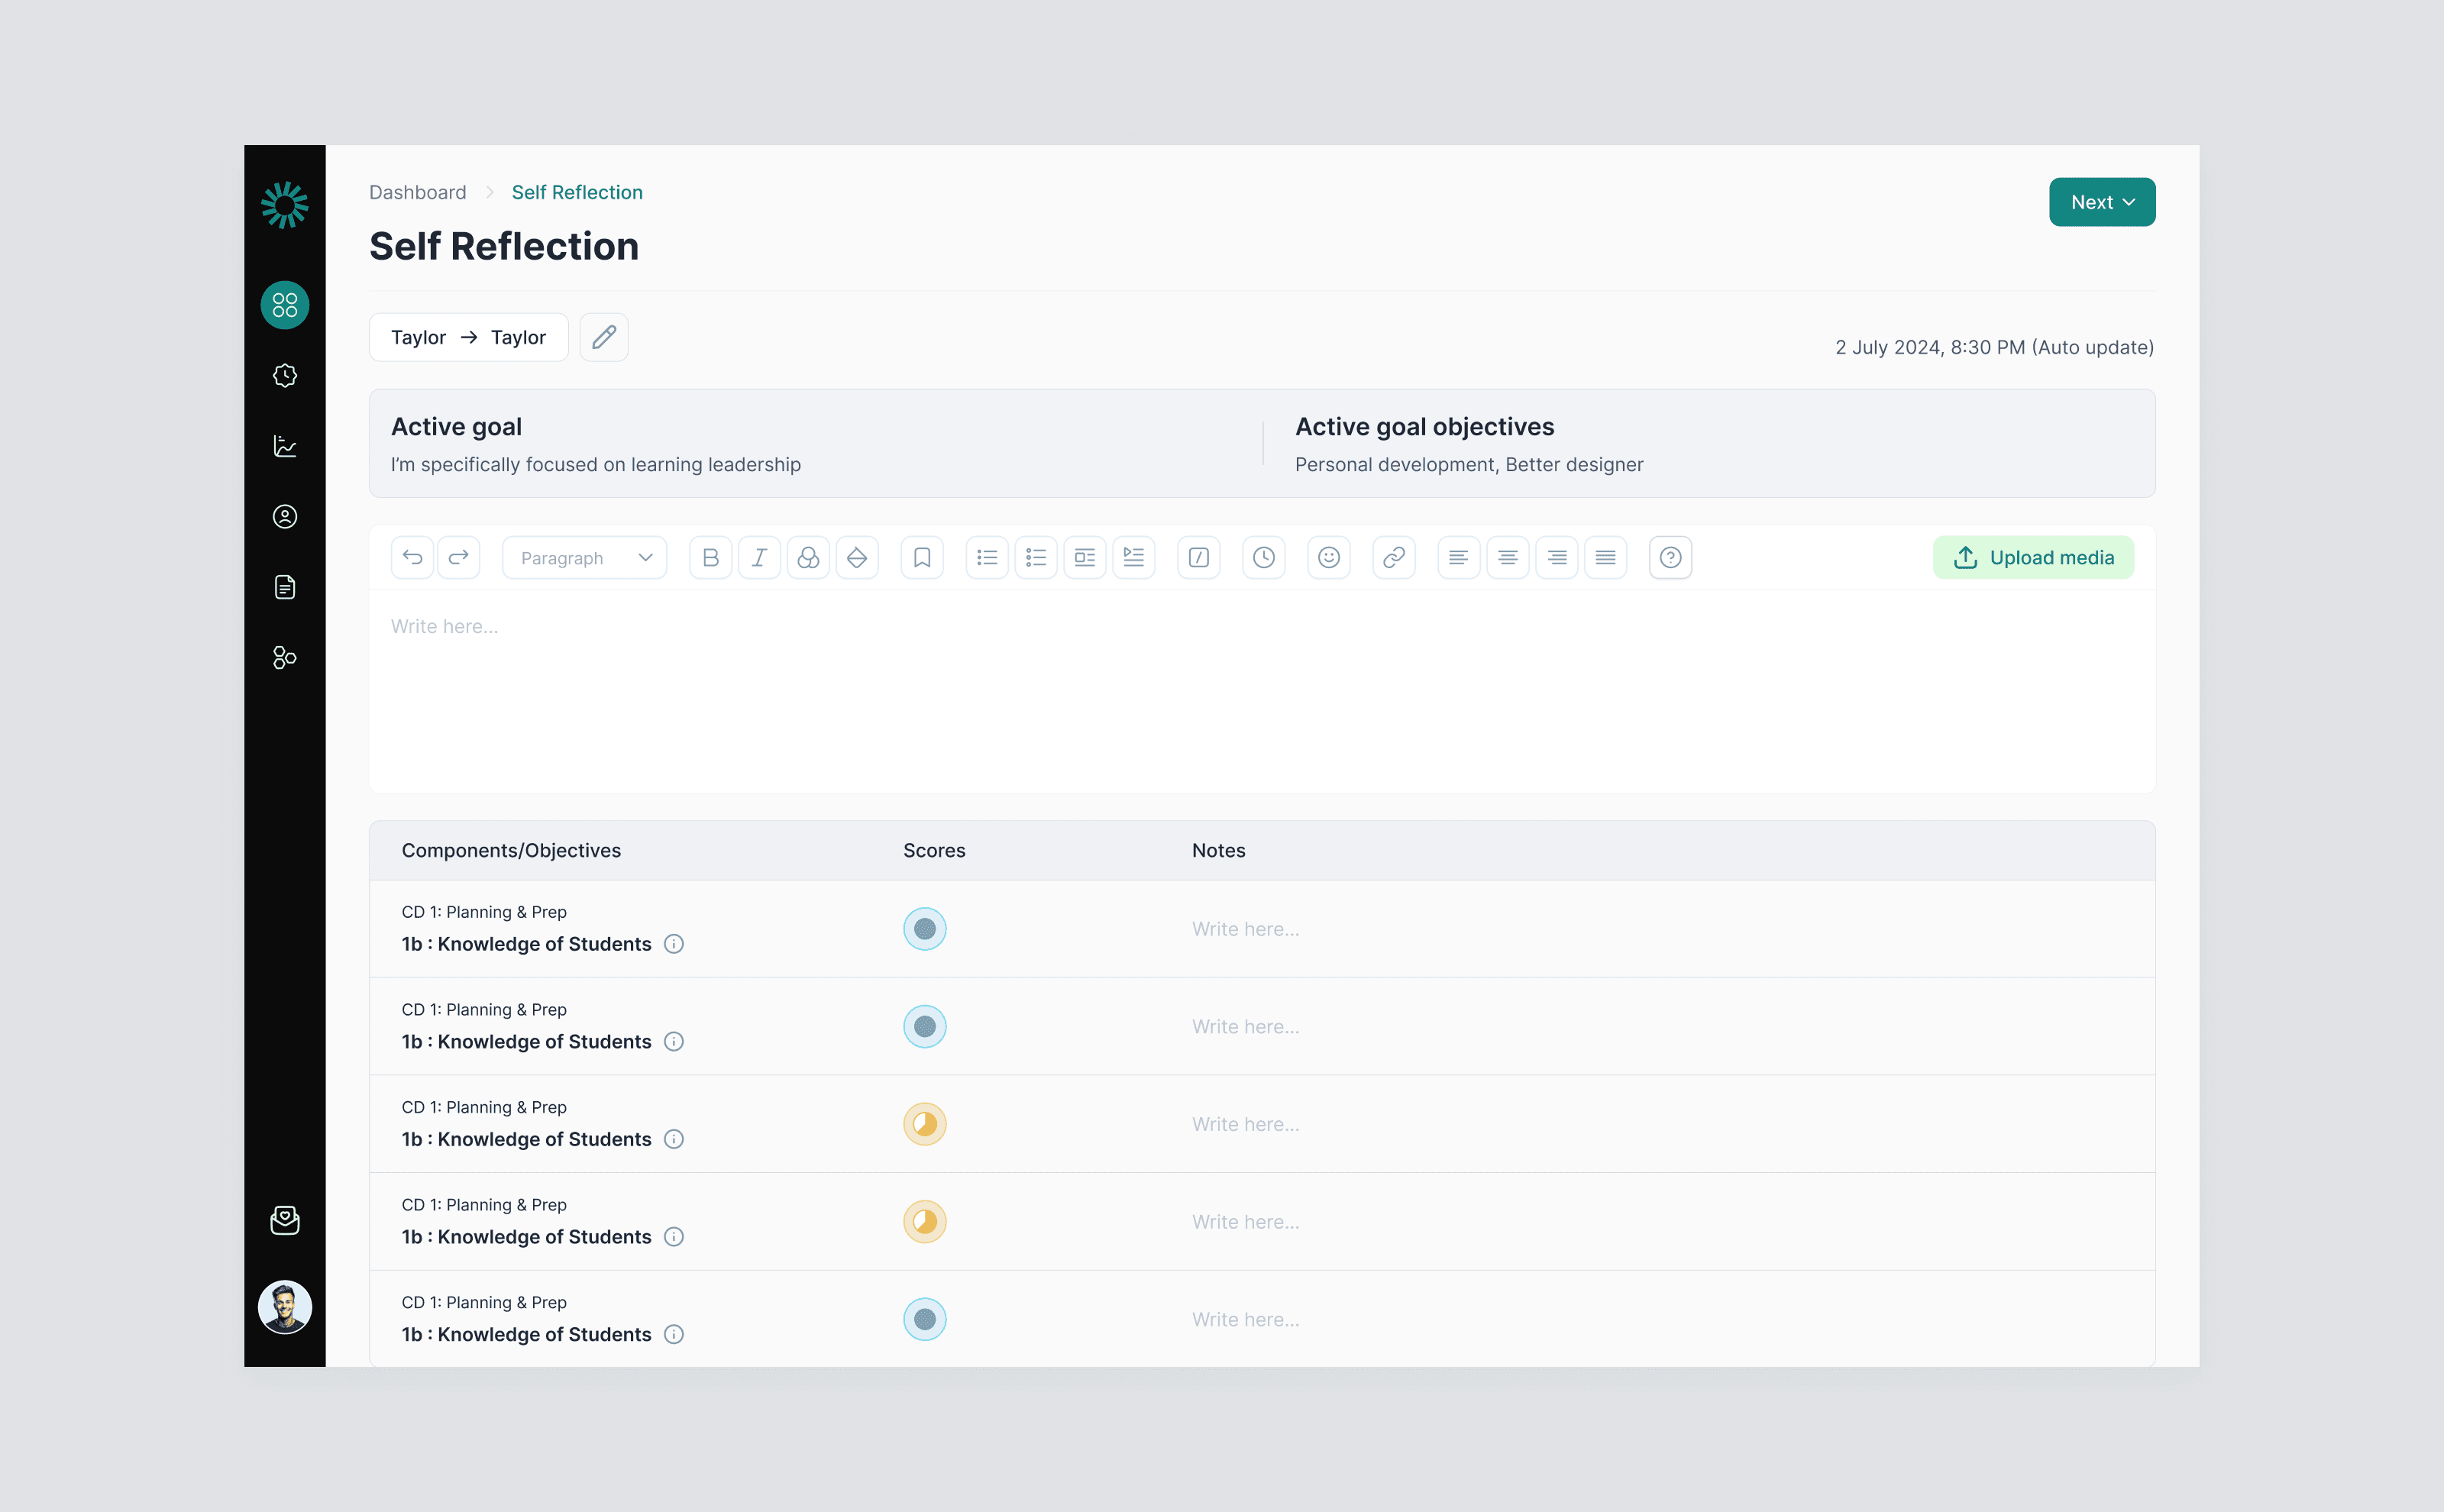Open the clock badge icon in sidebar
Image resolution: width=2444 pixels, height=1512 pixels.
pos(285,376)
